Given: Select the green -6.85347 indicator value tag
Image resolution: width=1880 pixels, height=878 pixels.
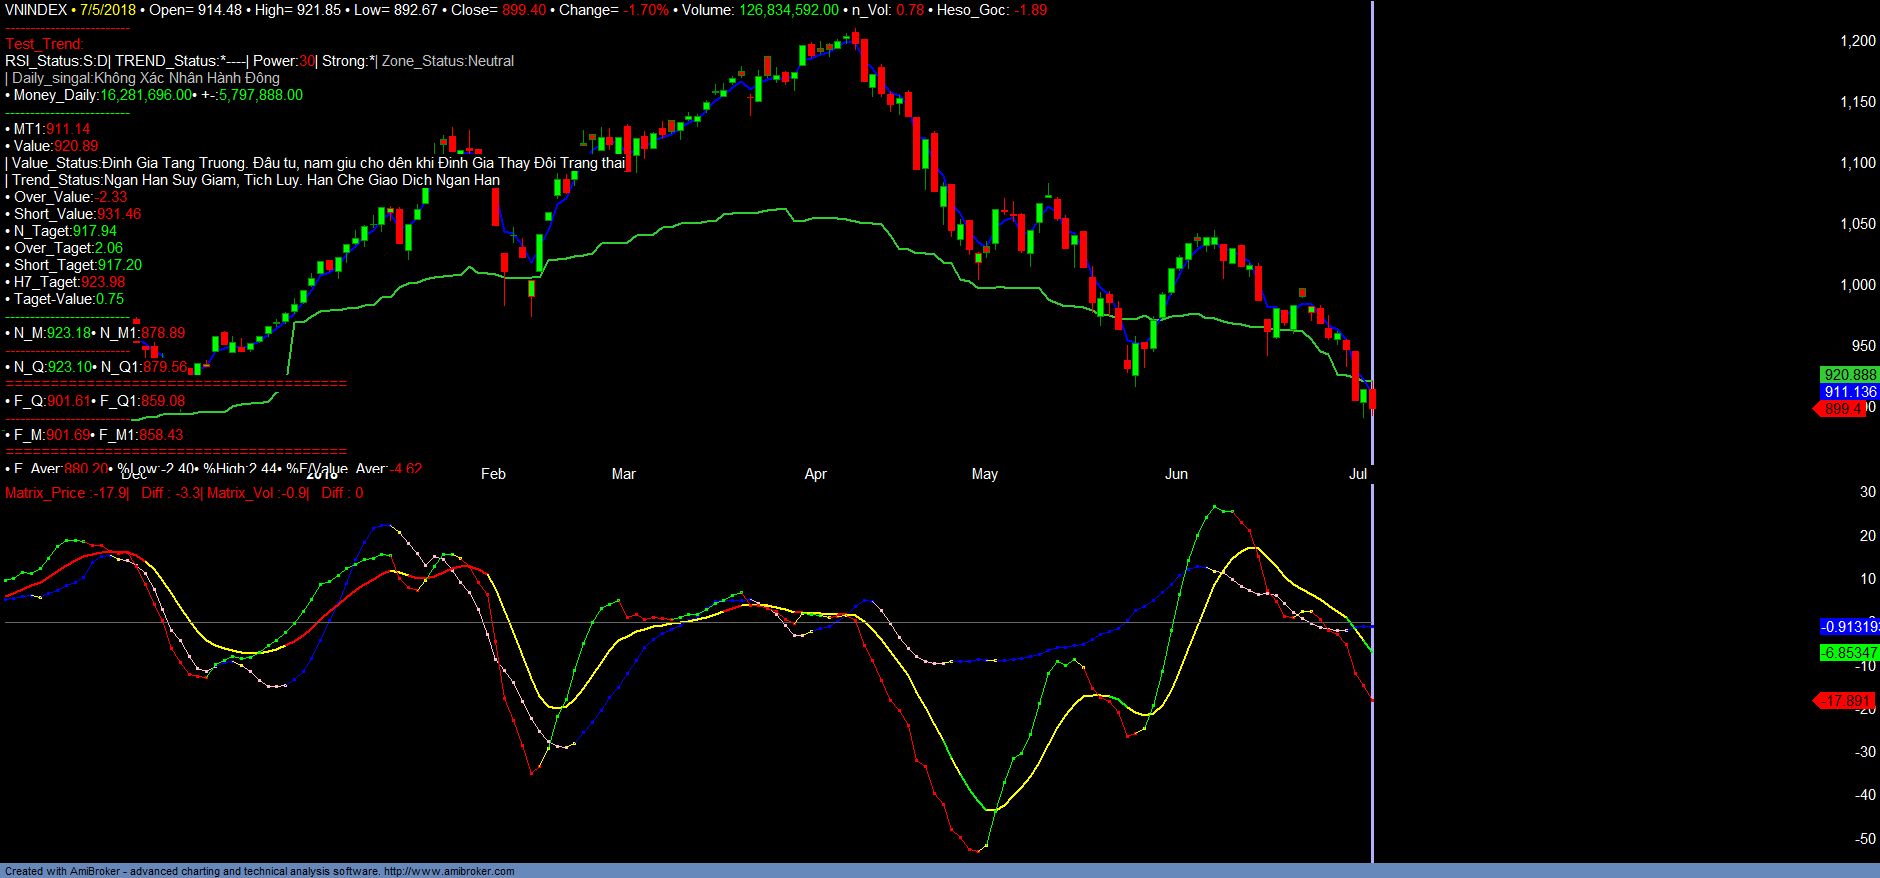Looking at the screenshot, I should coord(1849,653).
